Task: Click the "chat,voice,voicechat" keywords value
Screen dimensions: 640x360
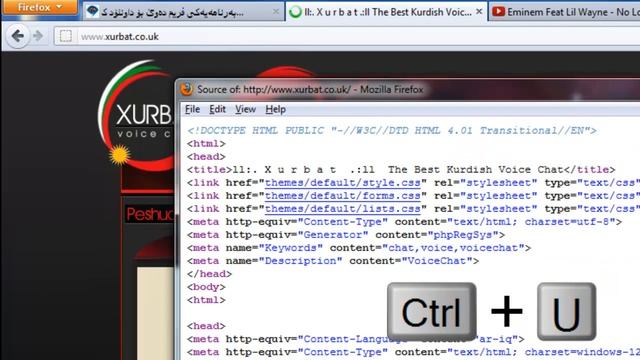Action: pos(453,248)
